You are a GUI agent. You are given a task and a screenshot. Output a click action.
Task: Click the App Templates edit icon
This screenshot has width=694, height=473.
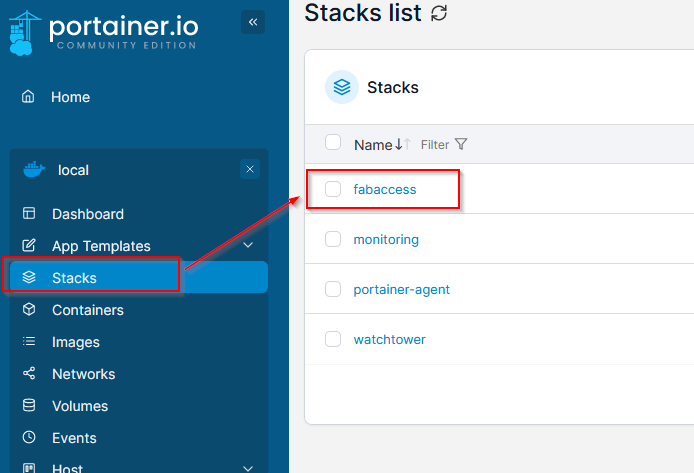click(x=29, y=245)
